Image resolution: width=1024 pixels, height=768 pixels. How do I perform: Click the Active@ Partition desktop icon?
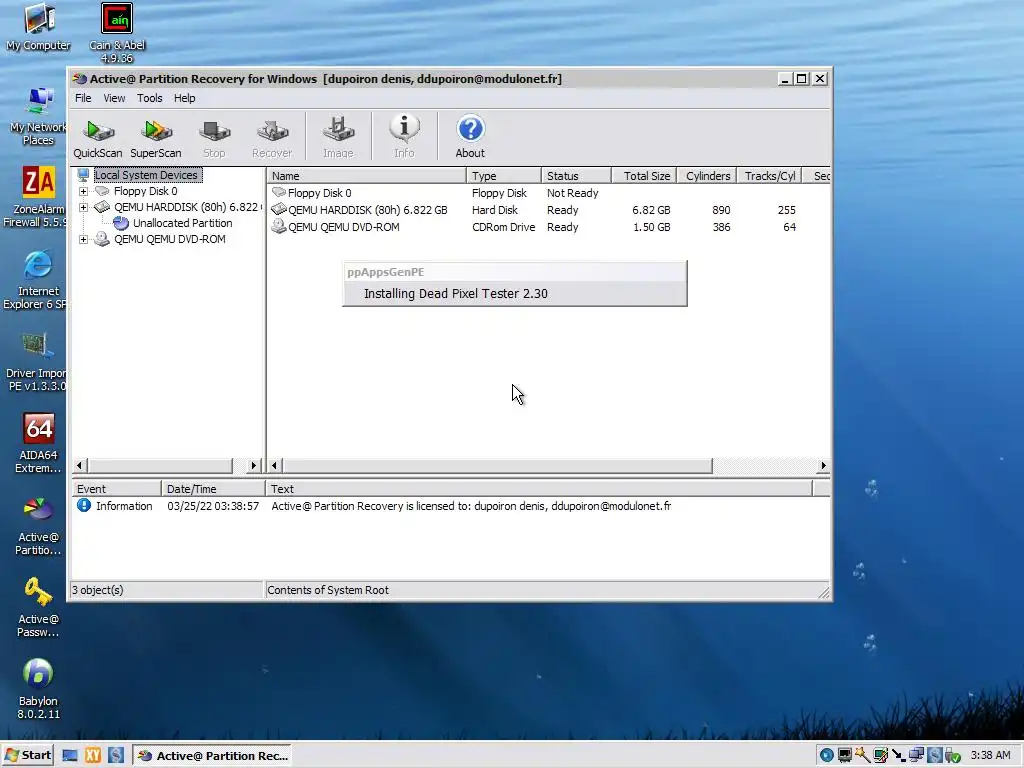[38, 526]
